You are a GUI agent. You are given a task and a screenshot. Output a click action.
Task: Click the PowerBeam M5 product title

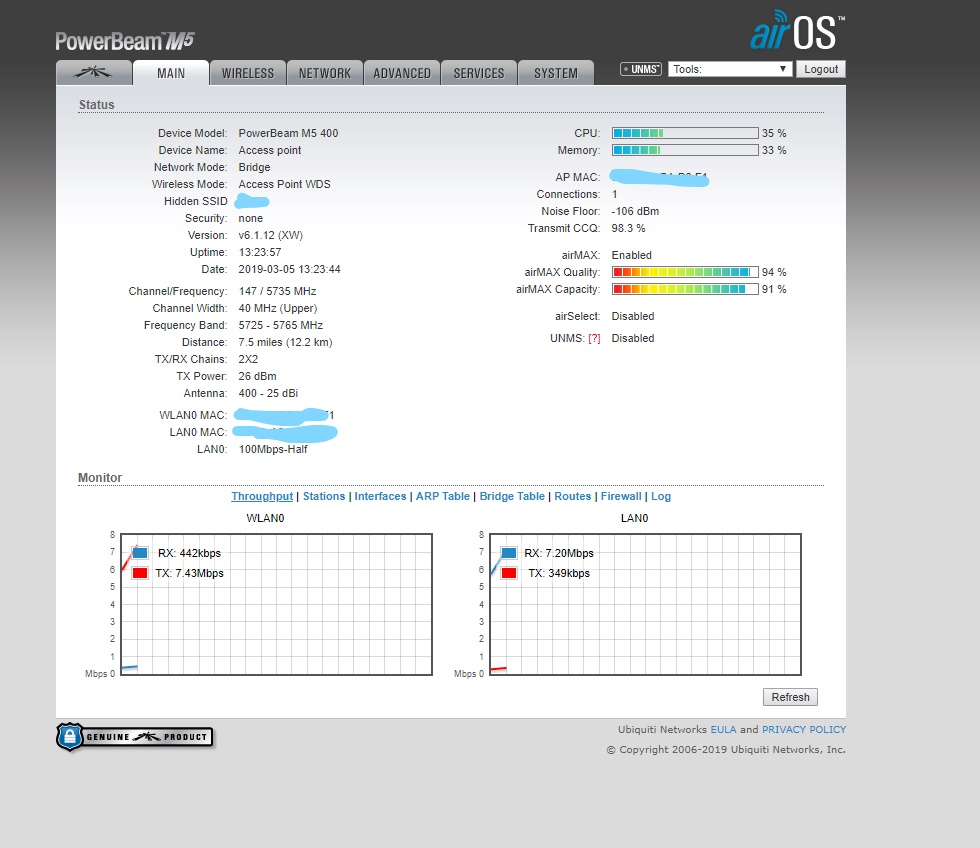[125, 41]
